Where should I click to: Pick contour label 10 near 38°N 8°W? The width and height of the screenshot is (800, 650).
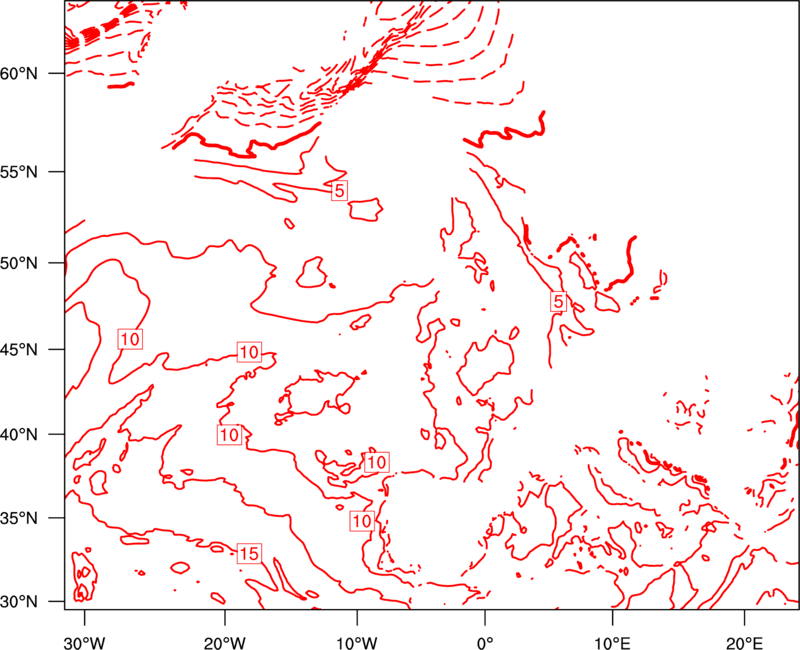pos(377,462)
